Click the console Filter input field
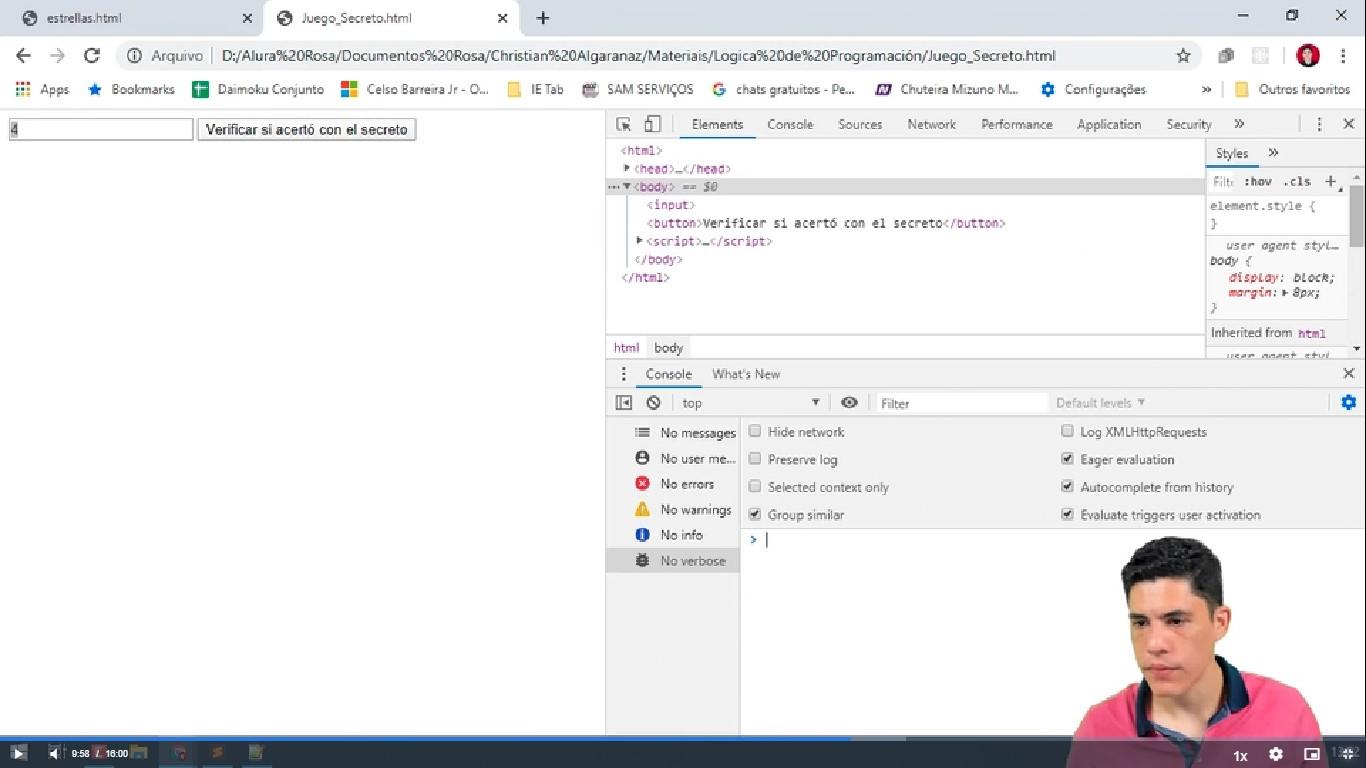 pos(961,403)
